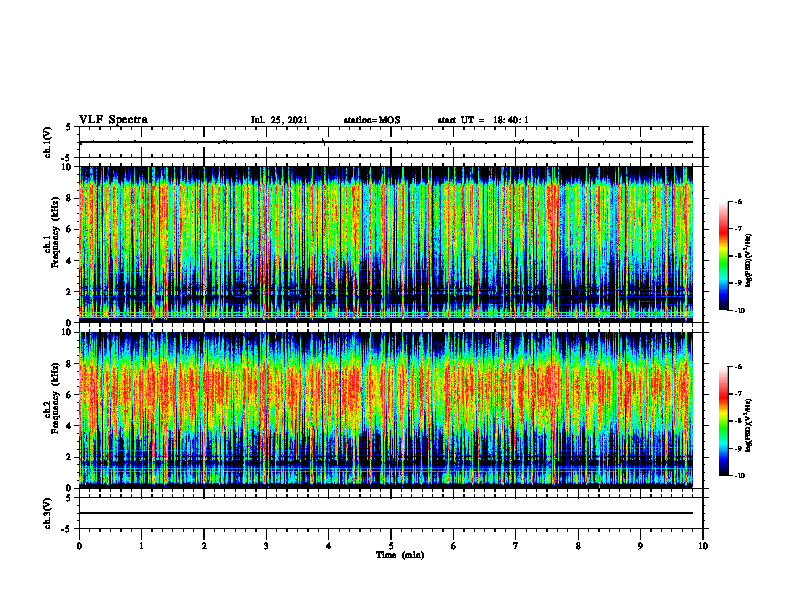This screenshot has height=612, width=792.
Task: Click the ch.2 'Frequency (kHz)' axis label
Action: click(x=55, y=398)
